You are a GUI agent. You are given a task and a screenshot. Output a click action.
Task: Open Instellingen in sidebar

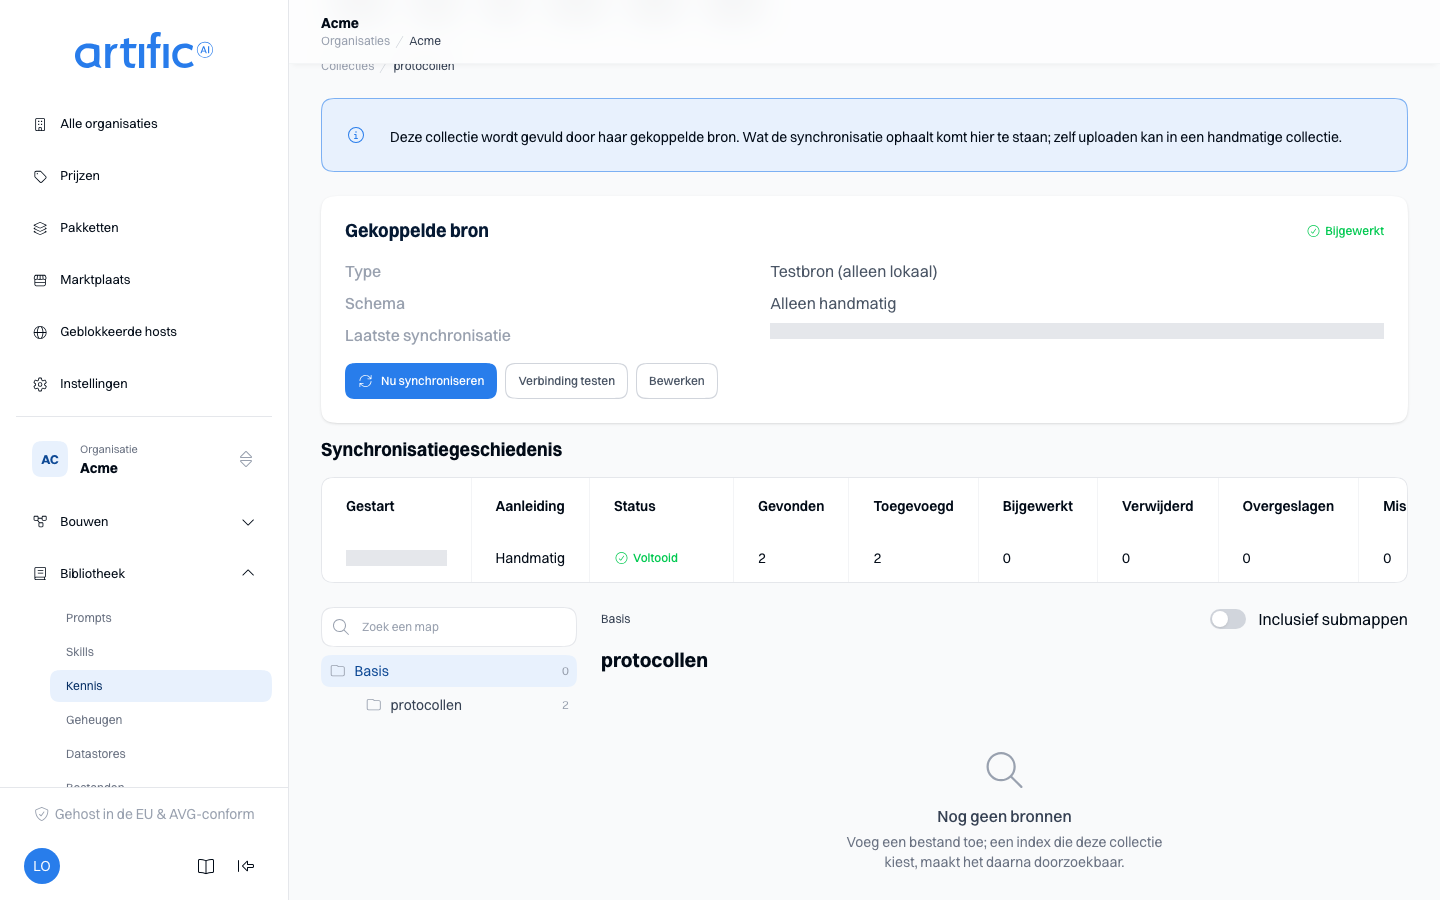144,384
